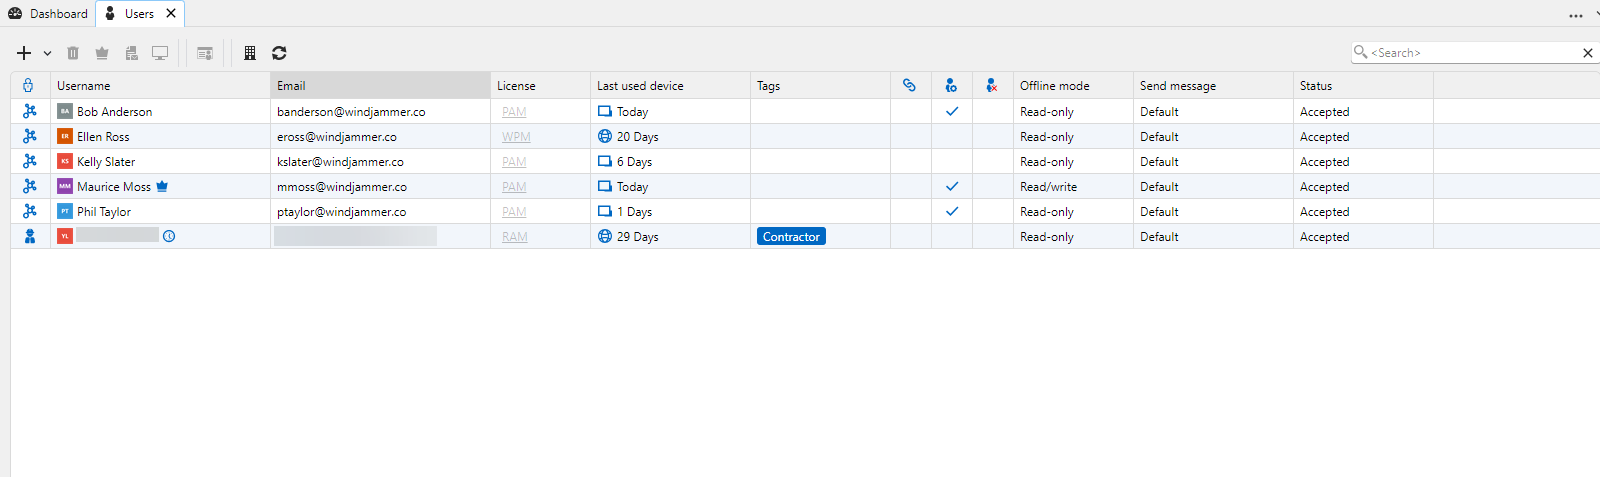Screen dimensions: 1600x477
Task: Click email eross@windjammer.co
Action: tap(337, 137)
